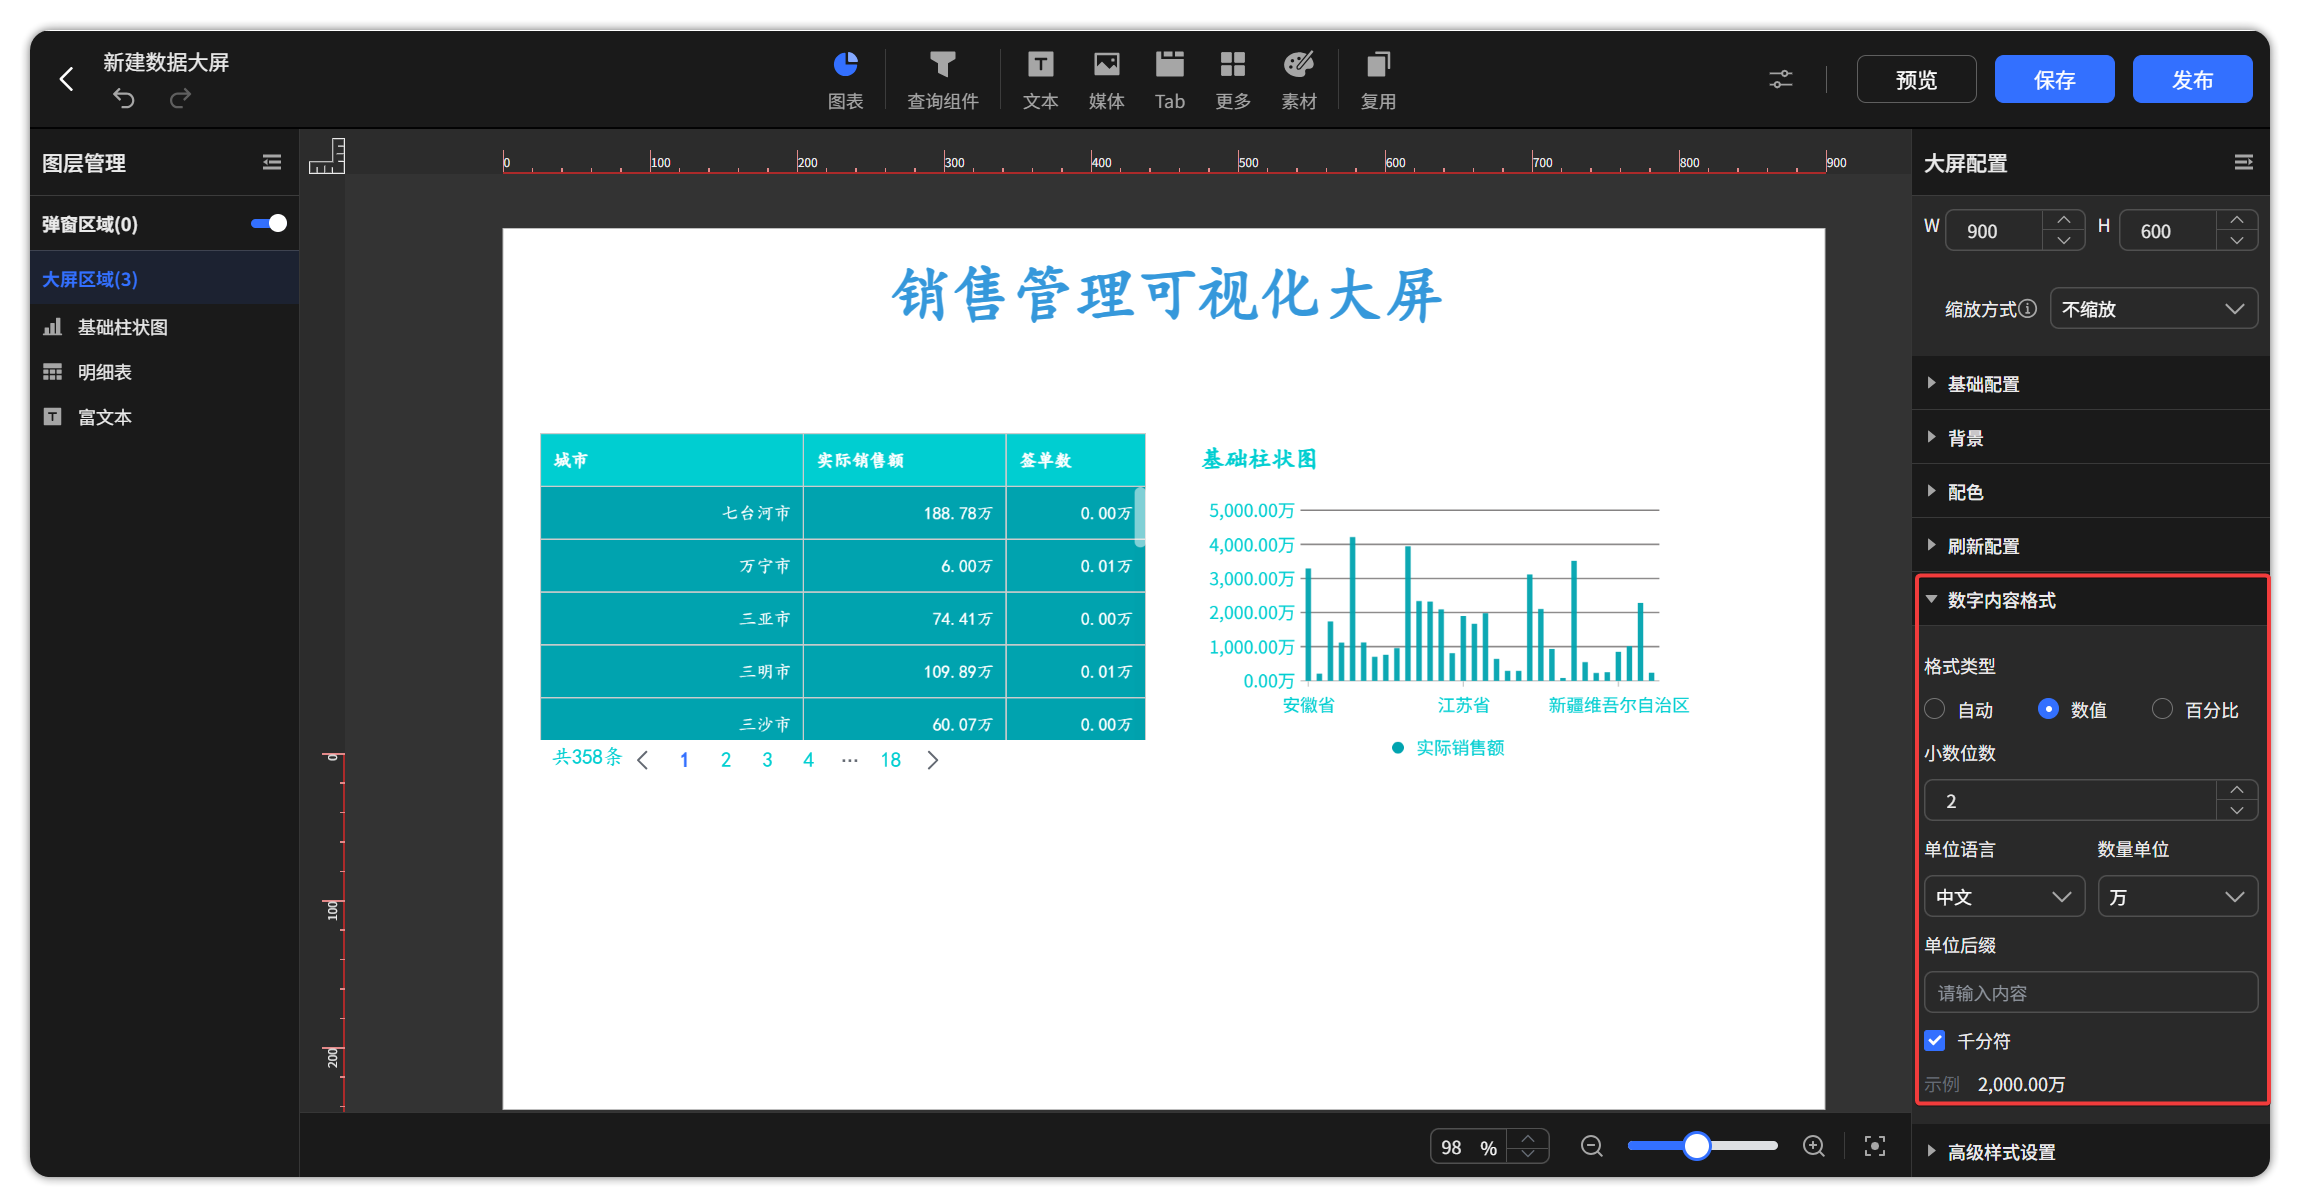Collapse the 图层管理 panel menu icon
The image size is (2300, 1197).
pos(272,162)
